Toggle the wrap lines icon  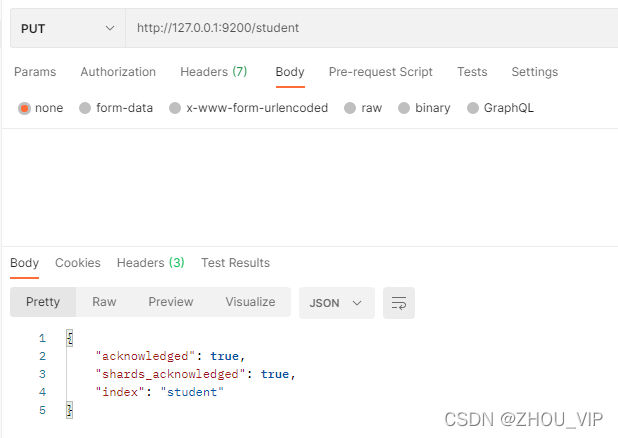pyautogui.click(x=399, y=303)
